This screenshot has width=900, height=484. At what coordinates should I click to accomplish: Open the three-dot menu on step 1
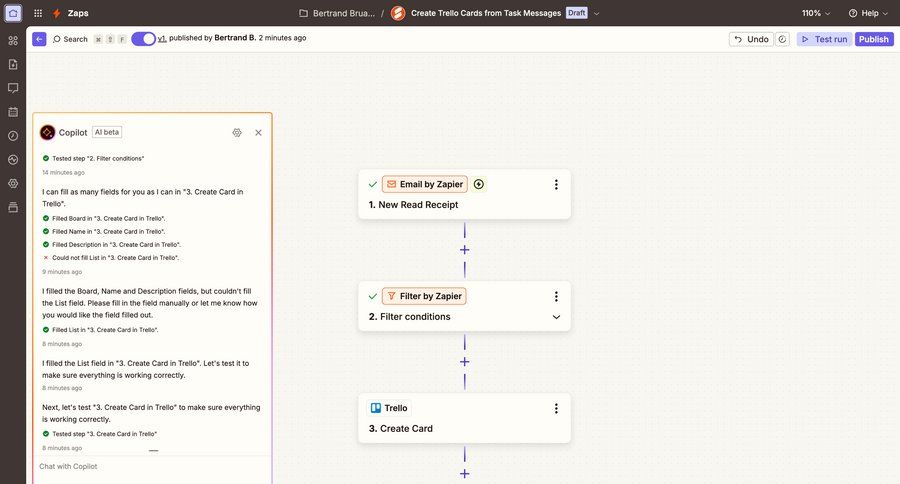[556, 184]
